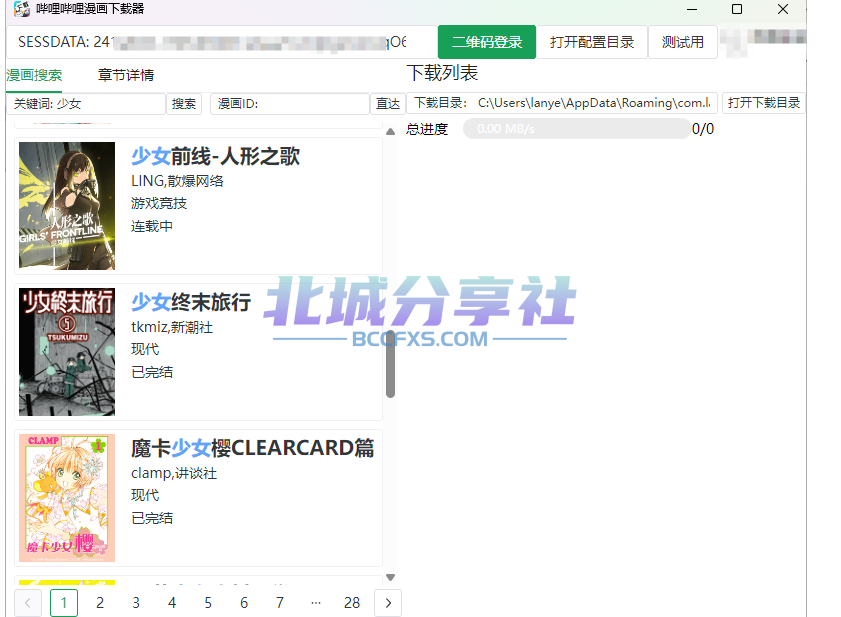The image size is (841, 617).
Task: Click the 二维码登录 QR login button
Action: (x=486, y=42)
